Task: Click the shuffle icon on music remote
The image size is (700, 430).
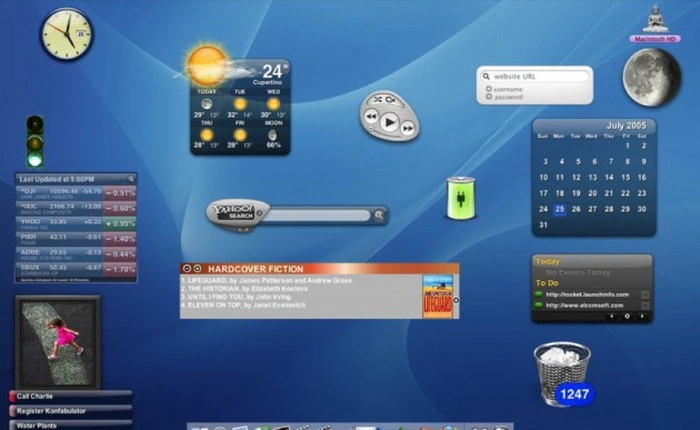Action: (378, 100)
